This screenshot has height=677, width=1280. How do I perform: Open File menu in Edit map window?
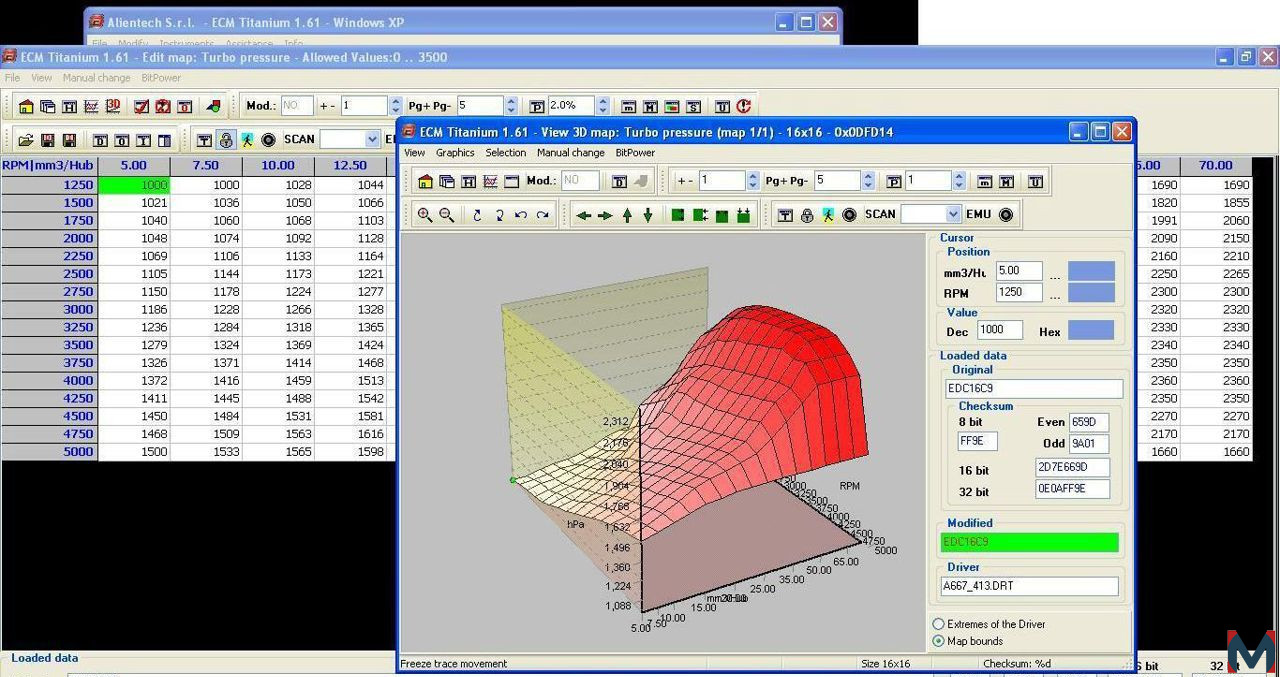click(x=12, y=78)
